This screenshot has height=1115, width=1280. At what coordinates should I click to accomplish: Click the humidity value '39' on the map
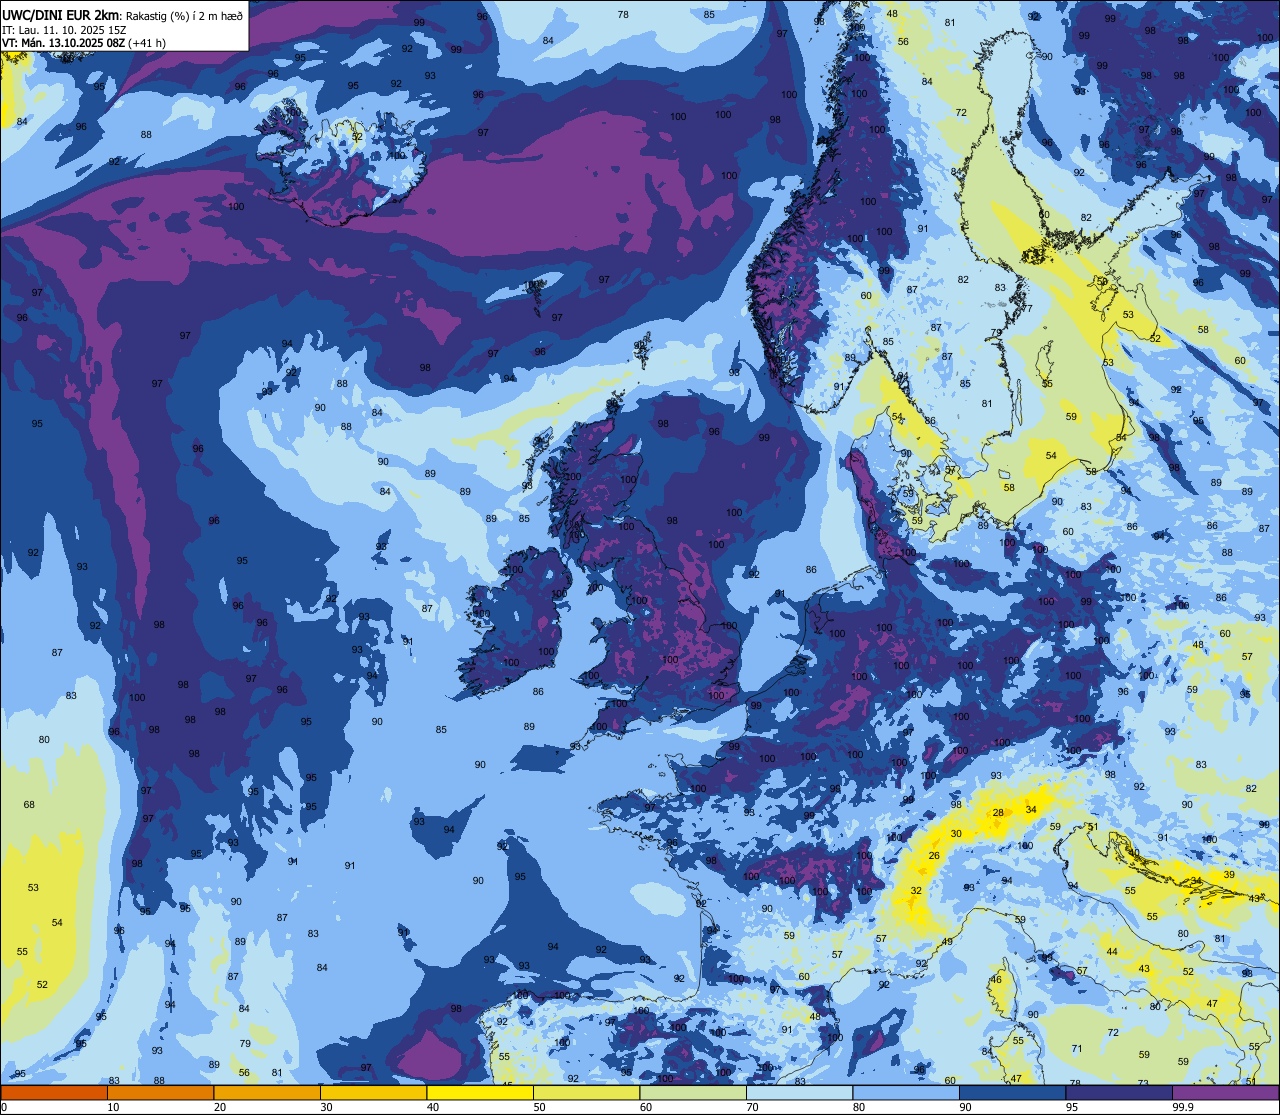(x=1229, y=874)
